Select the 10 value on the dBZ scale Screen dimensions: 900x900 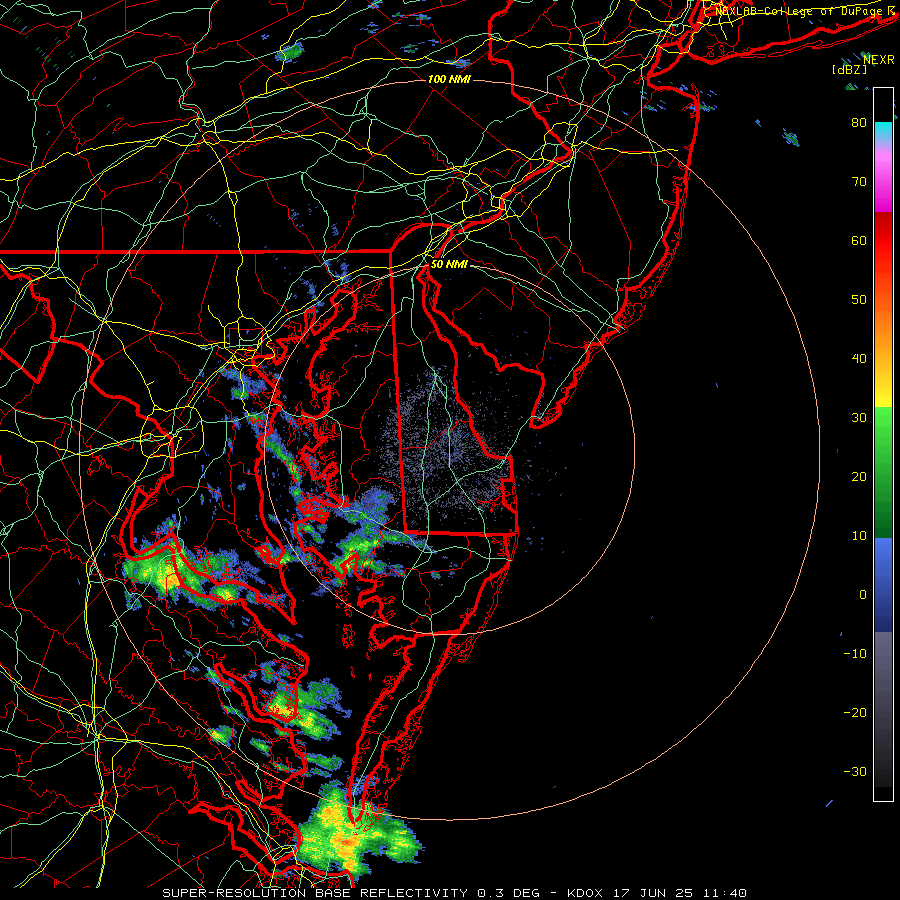tap(859, 536)
